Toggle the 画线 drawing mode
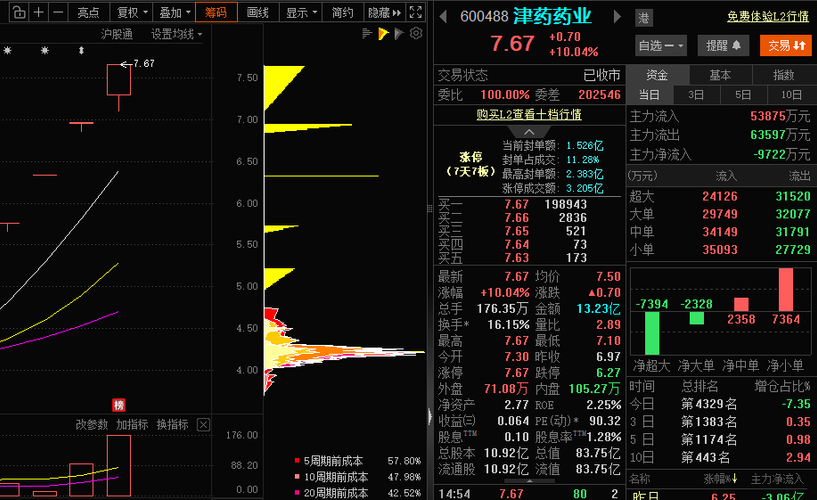This screenshot has height=500, width=817. point(258,12)
